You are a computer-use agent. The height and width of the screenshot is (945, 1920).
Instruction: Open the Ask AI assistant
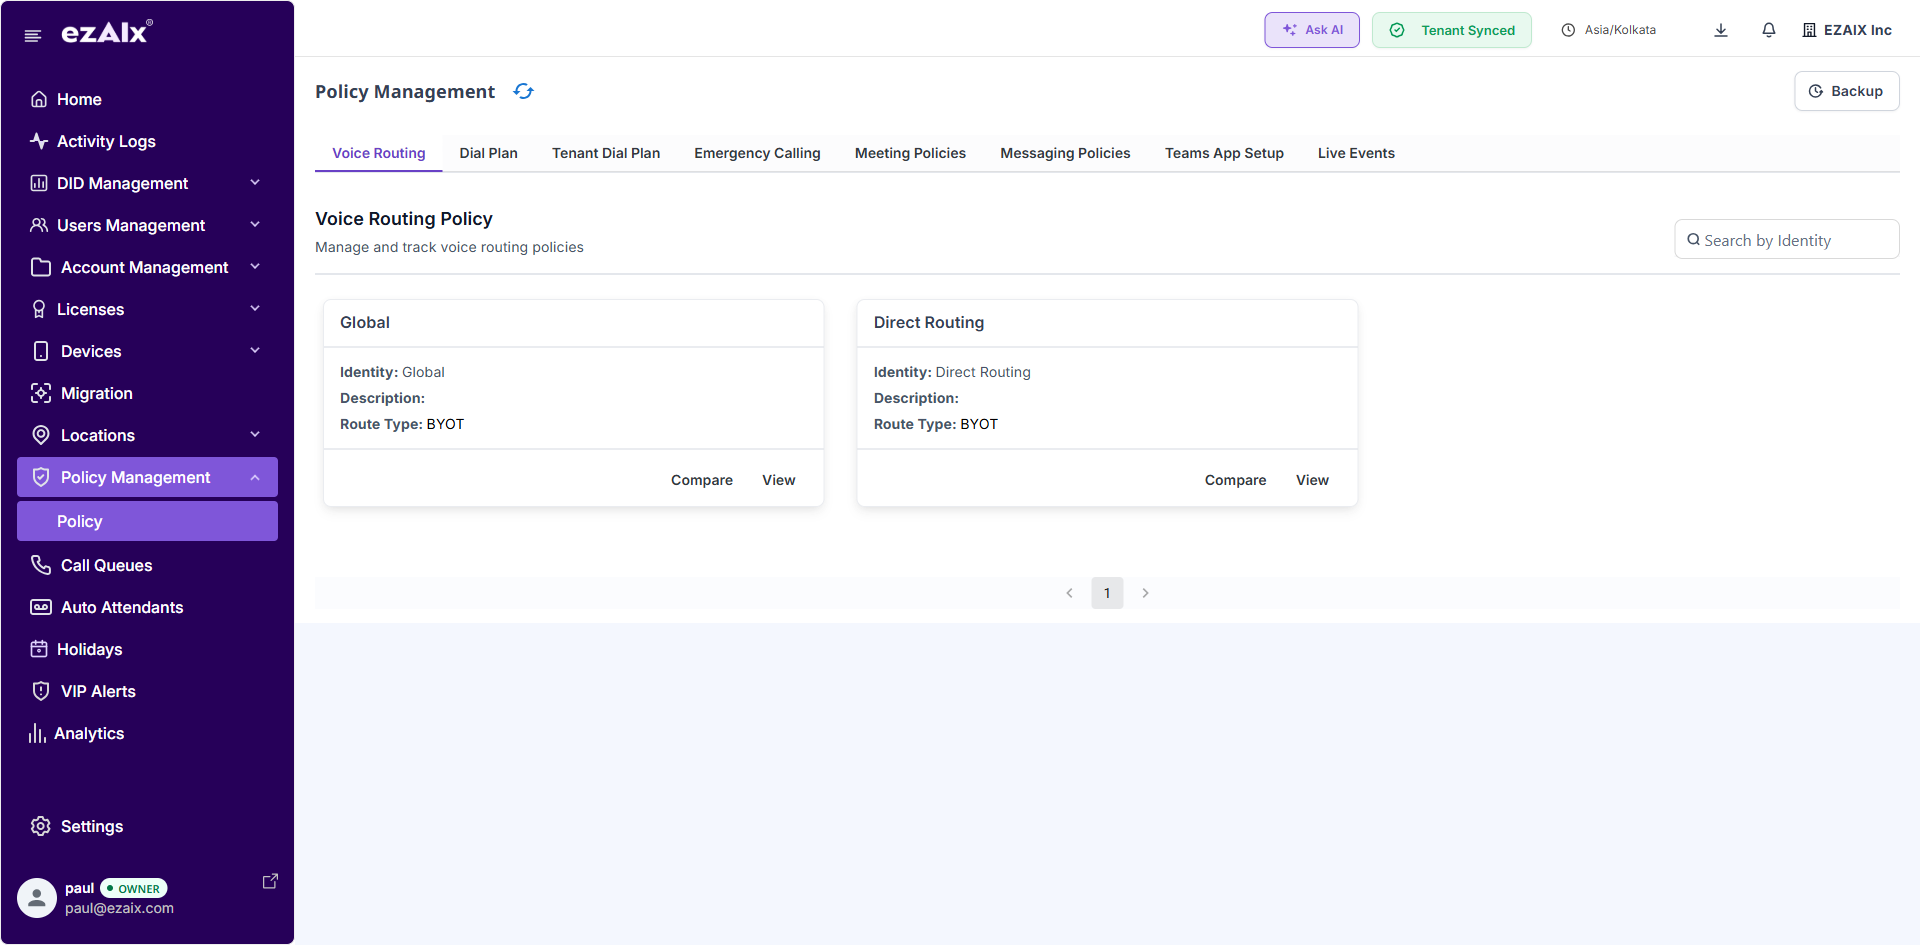click(x=1311, y=29)
